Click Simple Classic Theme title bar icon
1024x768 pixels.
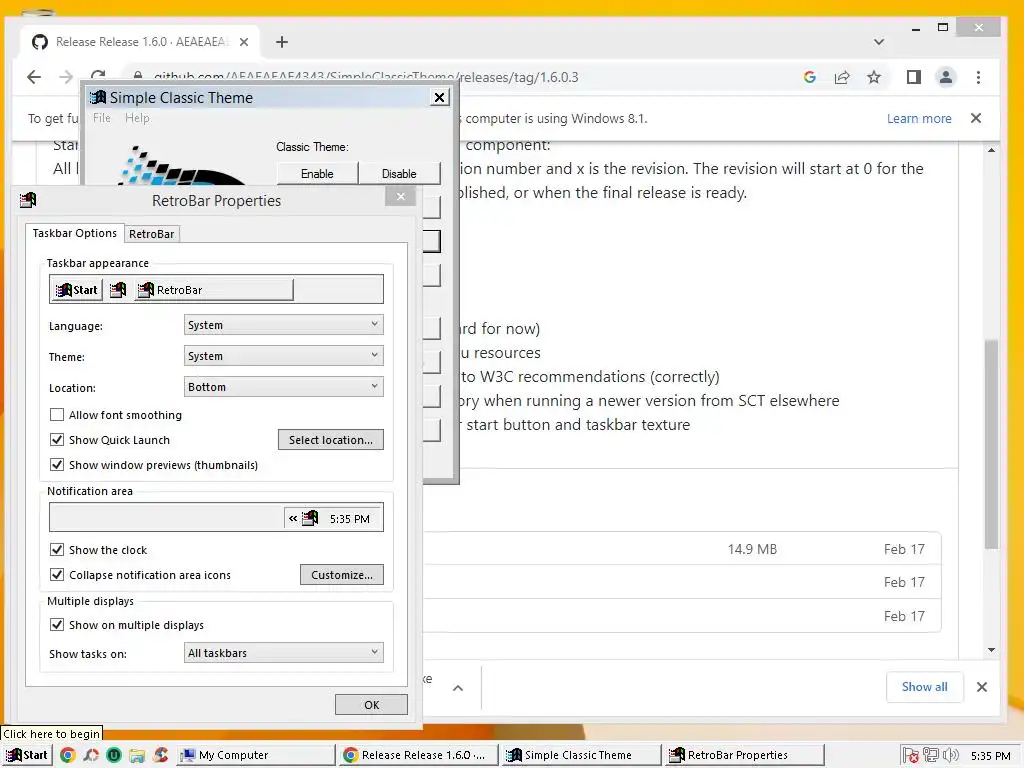(98, 97)
